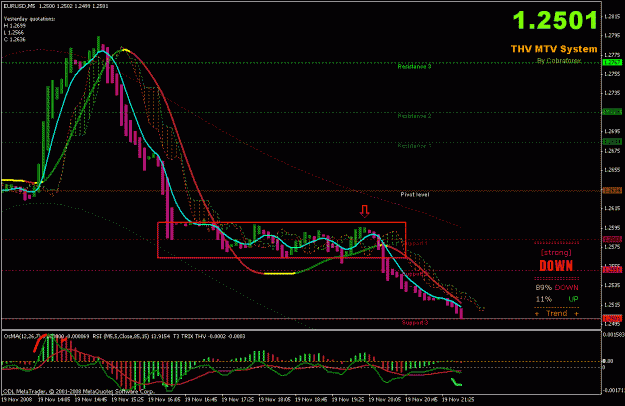Viewport: 625px width, 406px height.
Task: Click the '19 Nov 17:25' time label
Action: [x=238, y=399]
